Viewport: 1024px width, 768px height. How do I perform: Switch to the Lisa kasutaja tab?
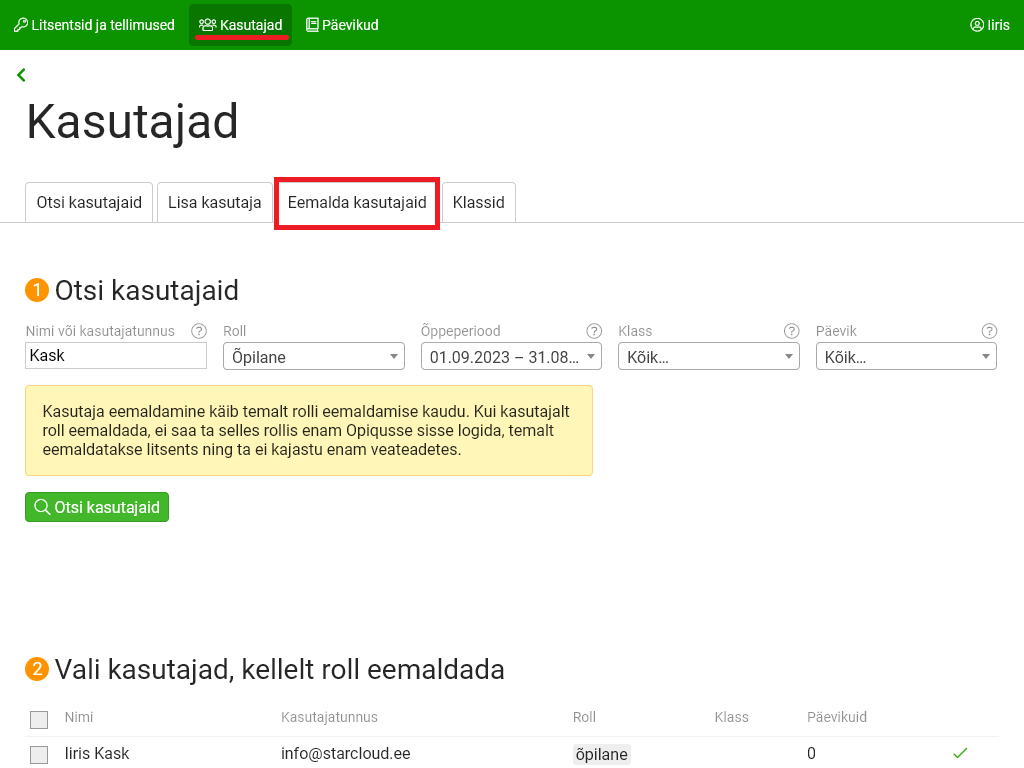[x=214, y=202]
